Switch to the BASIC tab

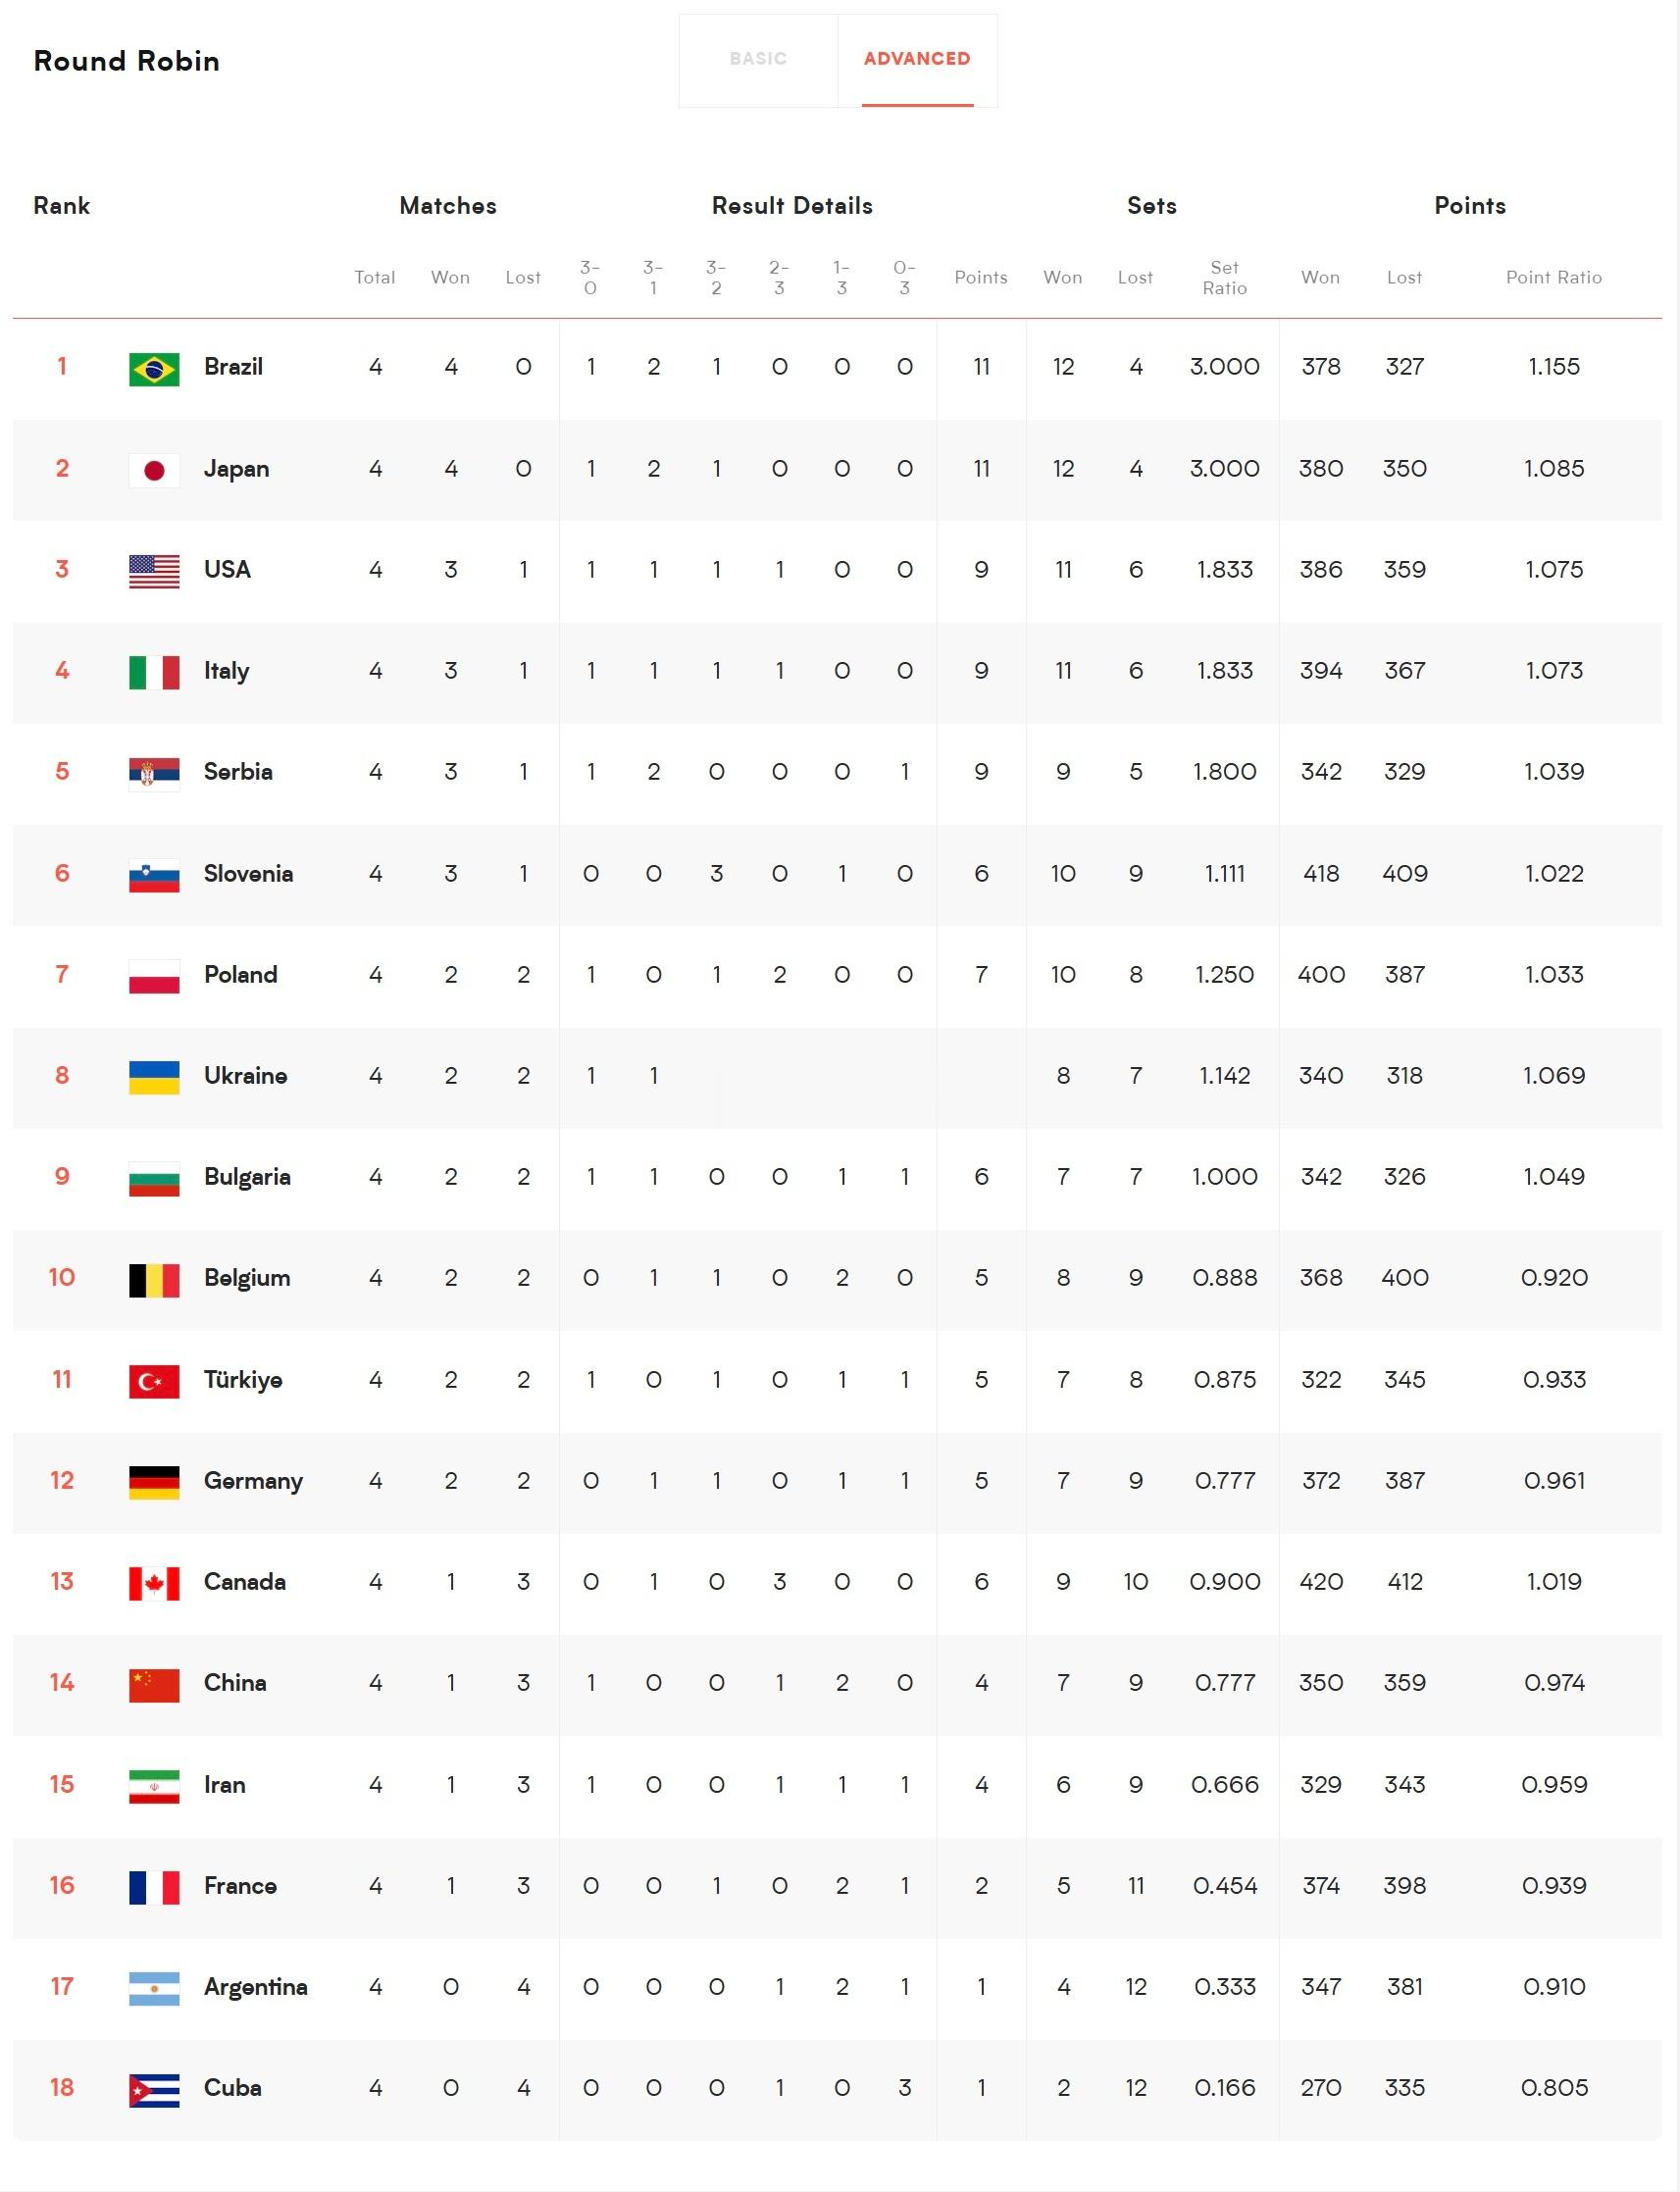pyautogui.click(x=758, y=59)
